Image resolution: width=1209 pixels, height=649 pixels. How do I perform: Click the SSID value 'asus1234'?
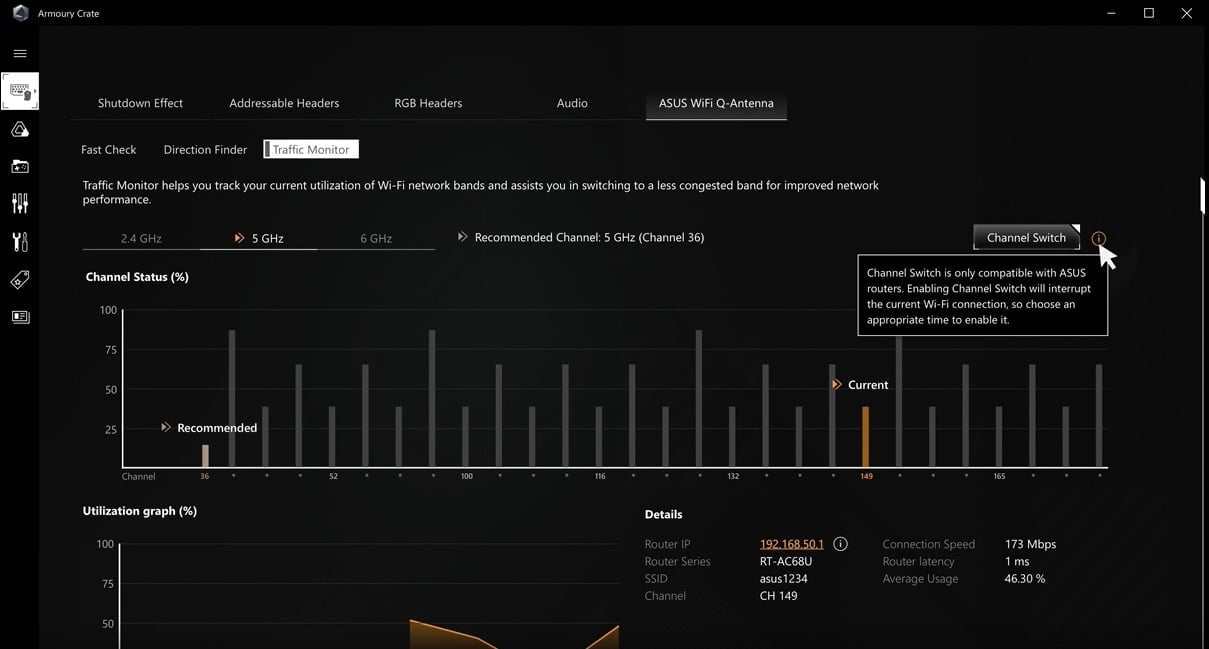tap(784, 578)
